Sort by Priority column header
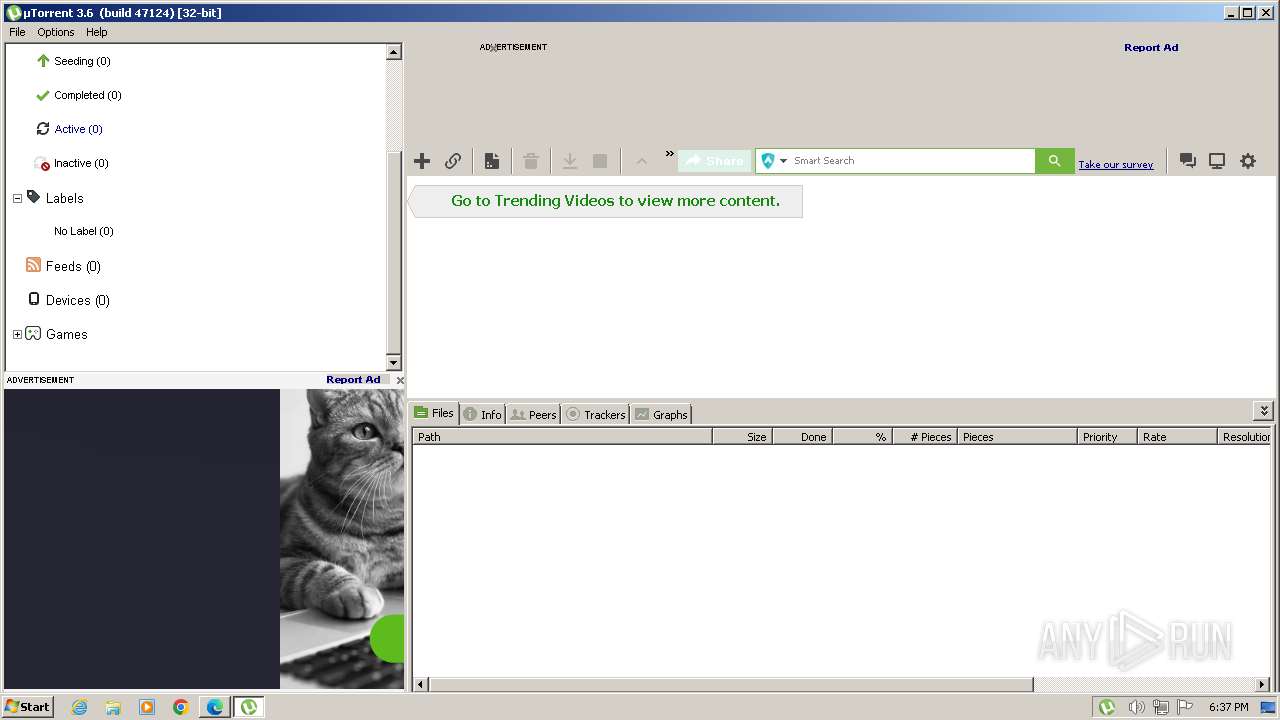 (x=1107, y=437)
